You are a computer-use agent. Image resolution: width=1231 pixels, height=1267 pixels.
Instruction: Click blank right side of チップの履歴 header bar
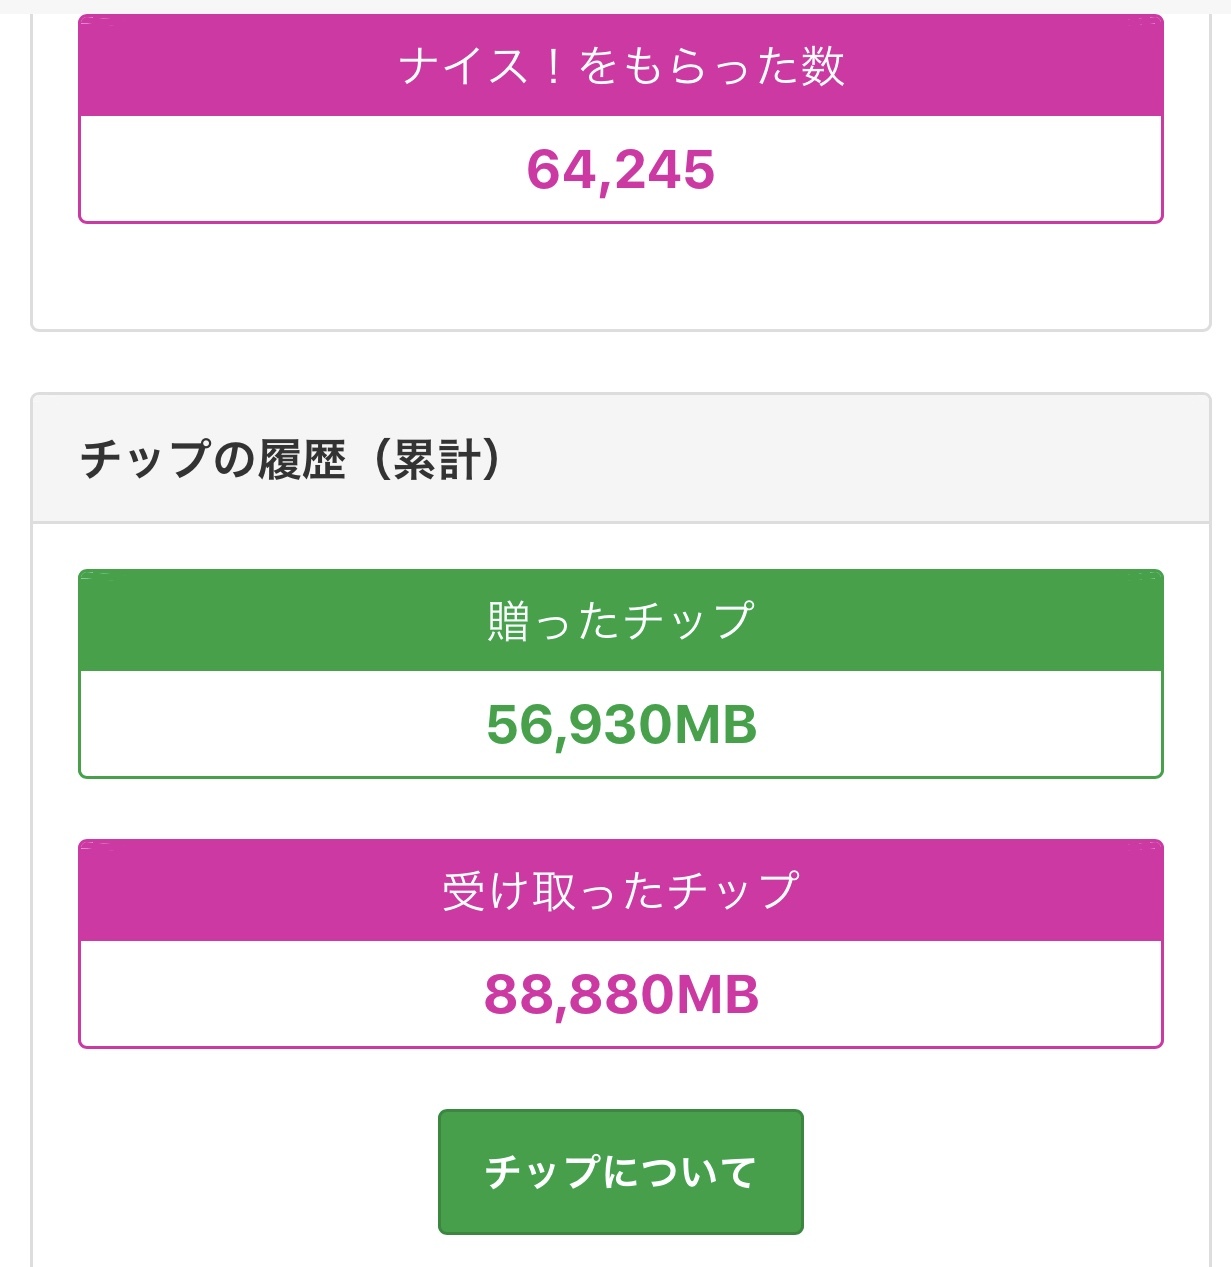(900, 460)
